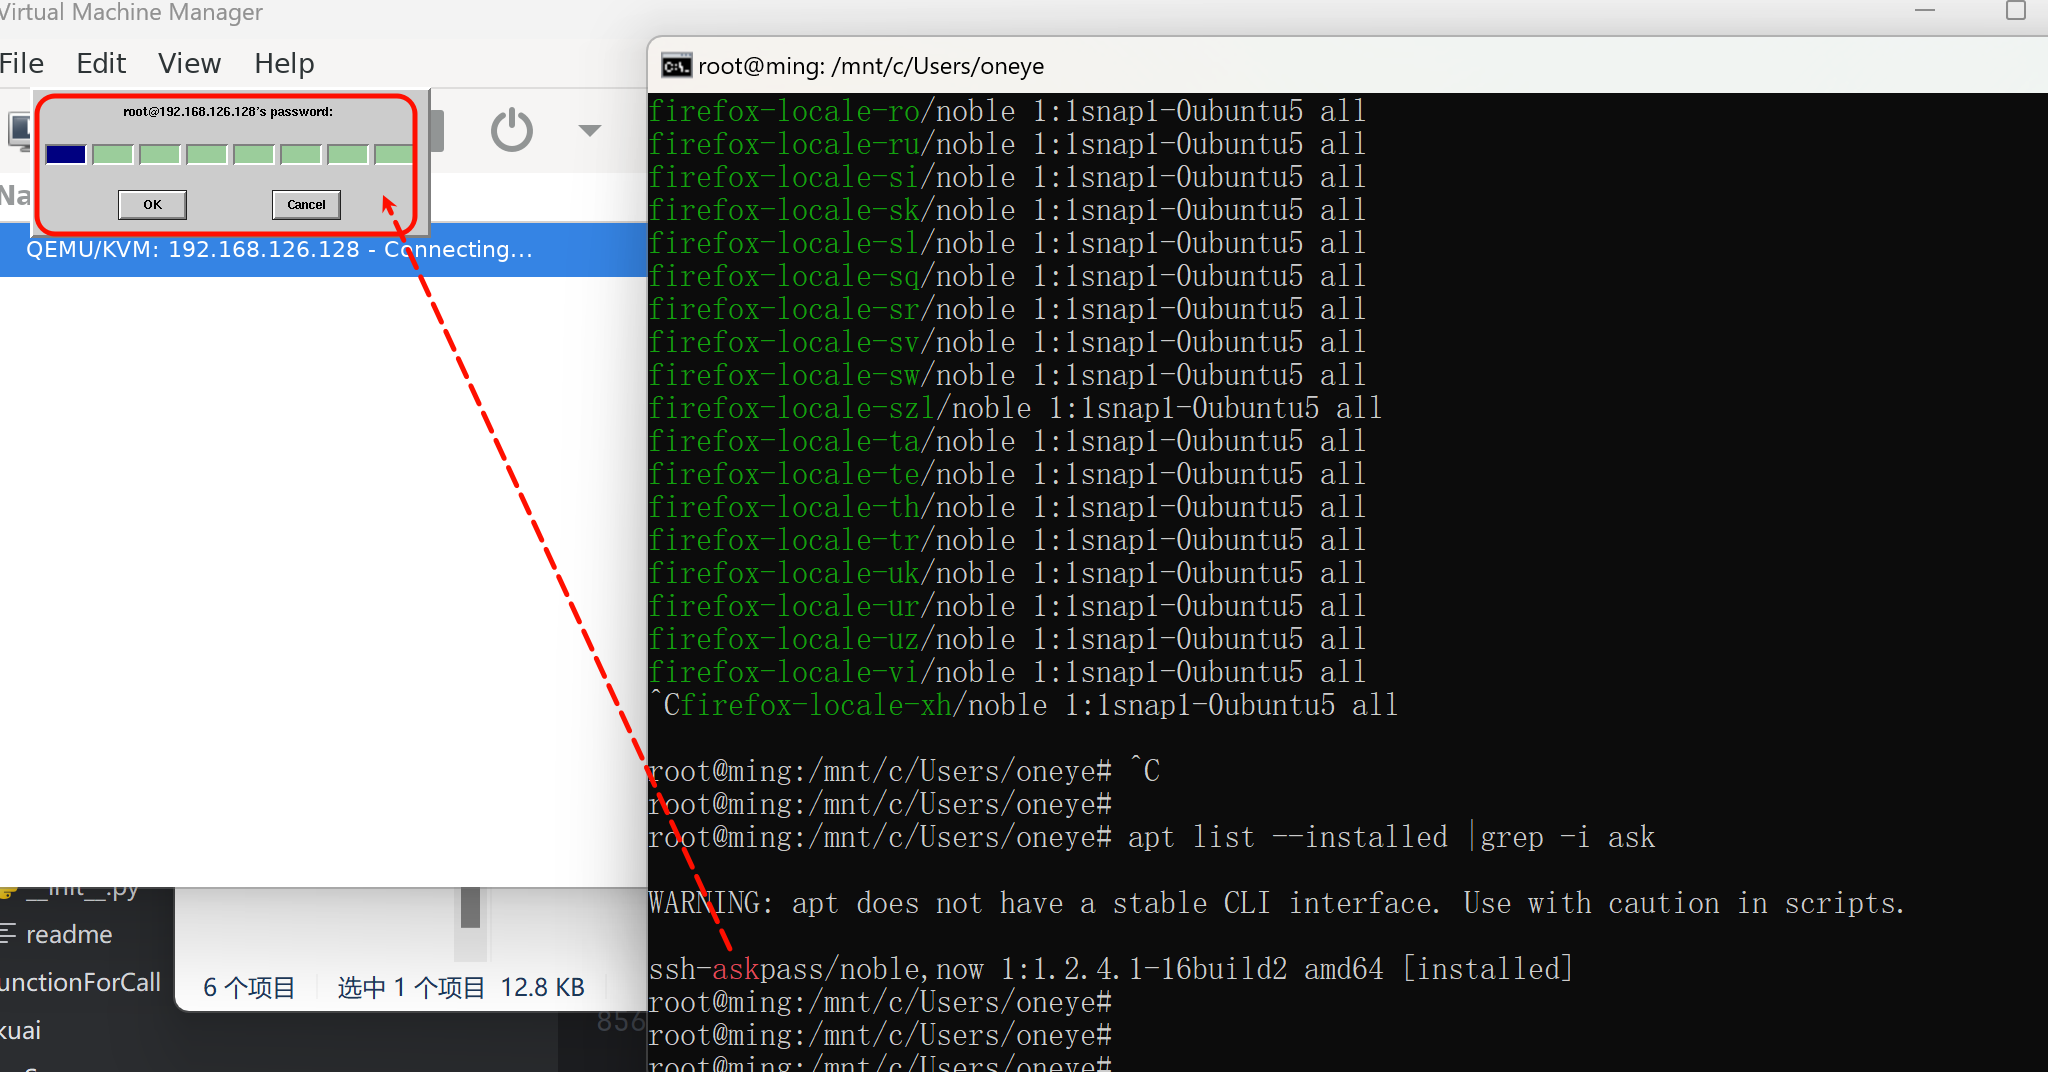This screenshot has width=2048, height=1072.
Task: Click the readme file's text-lines icon
Action: pyautogui.click(x=8, y=934)
